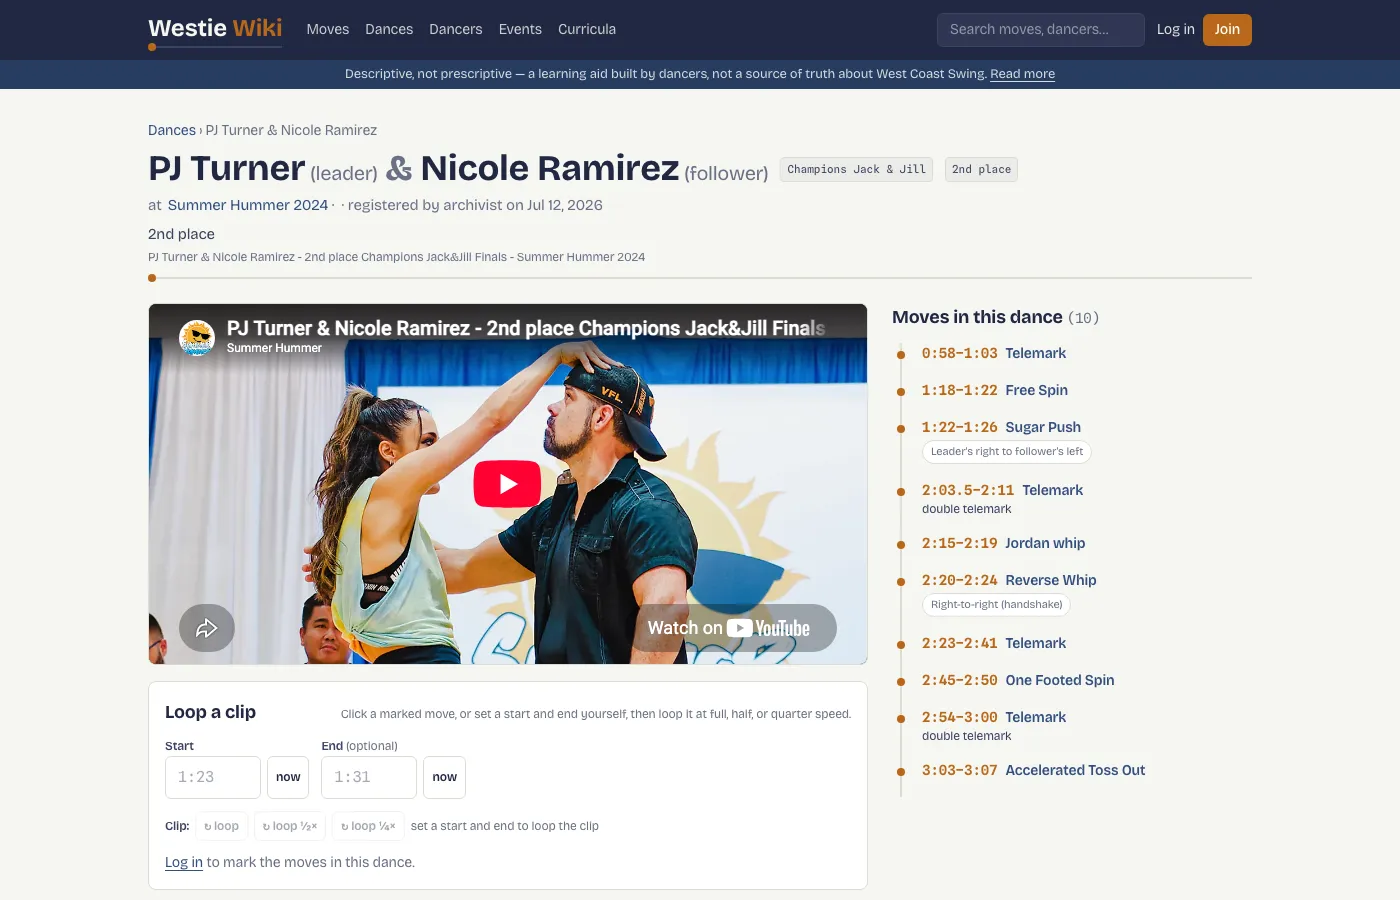Open the Summer Hummer channel avatar
Image resolution: width=1400 pixels, height=900 pixels.
[197, 338]
